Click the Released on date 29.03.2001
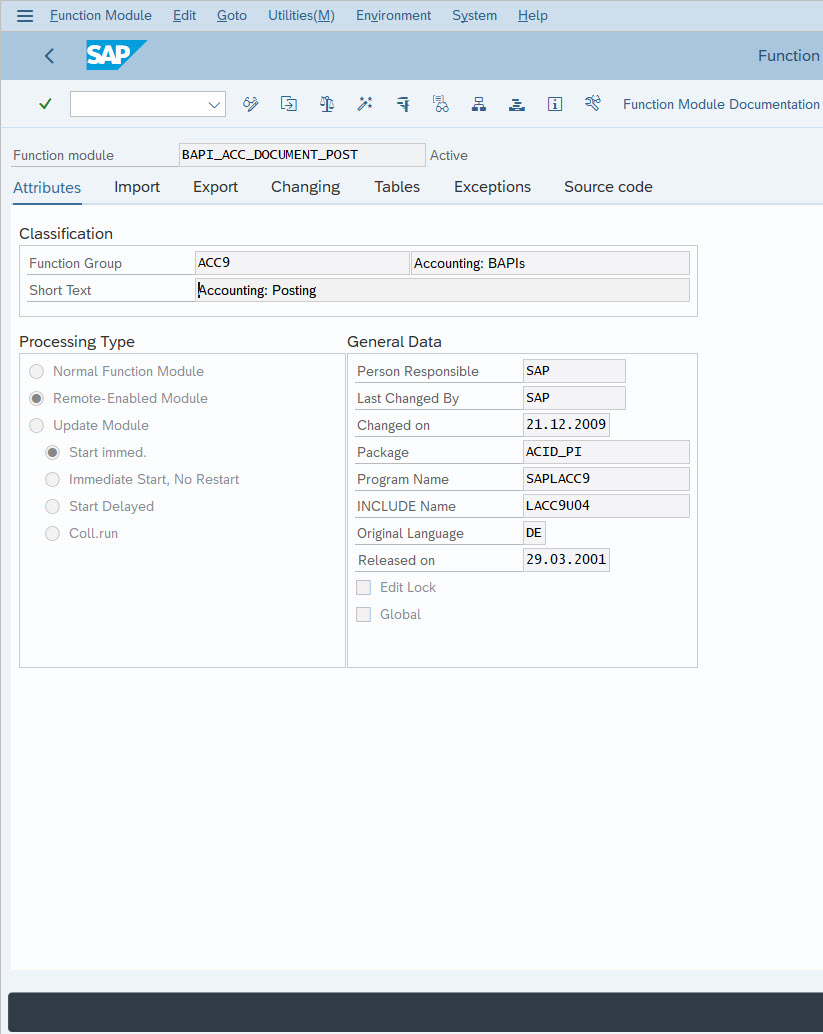 [566, 560]
